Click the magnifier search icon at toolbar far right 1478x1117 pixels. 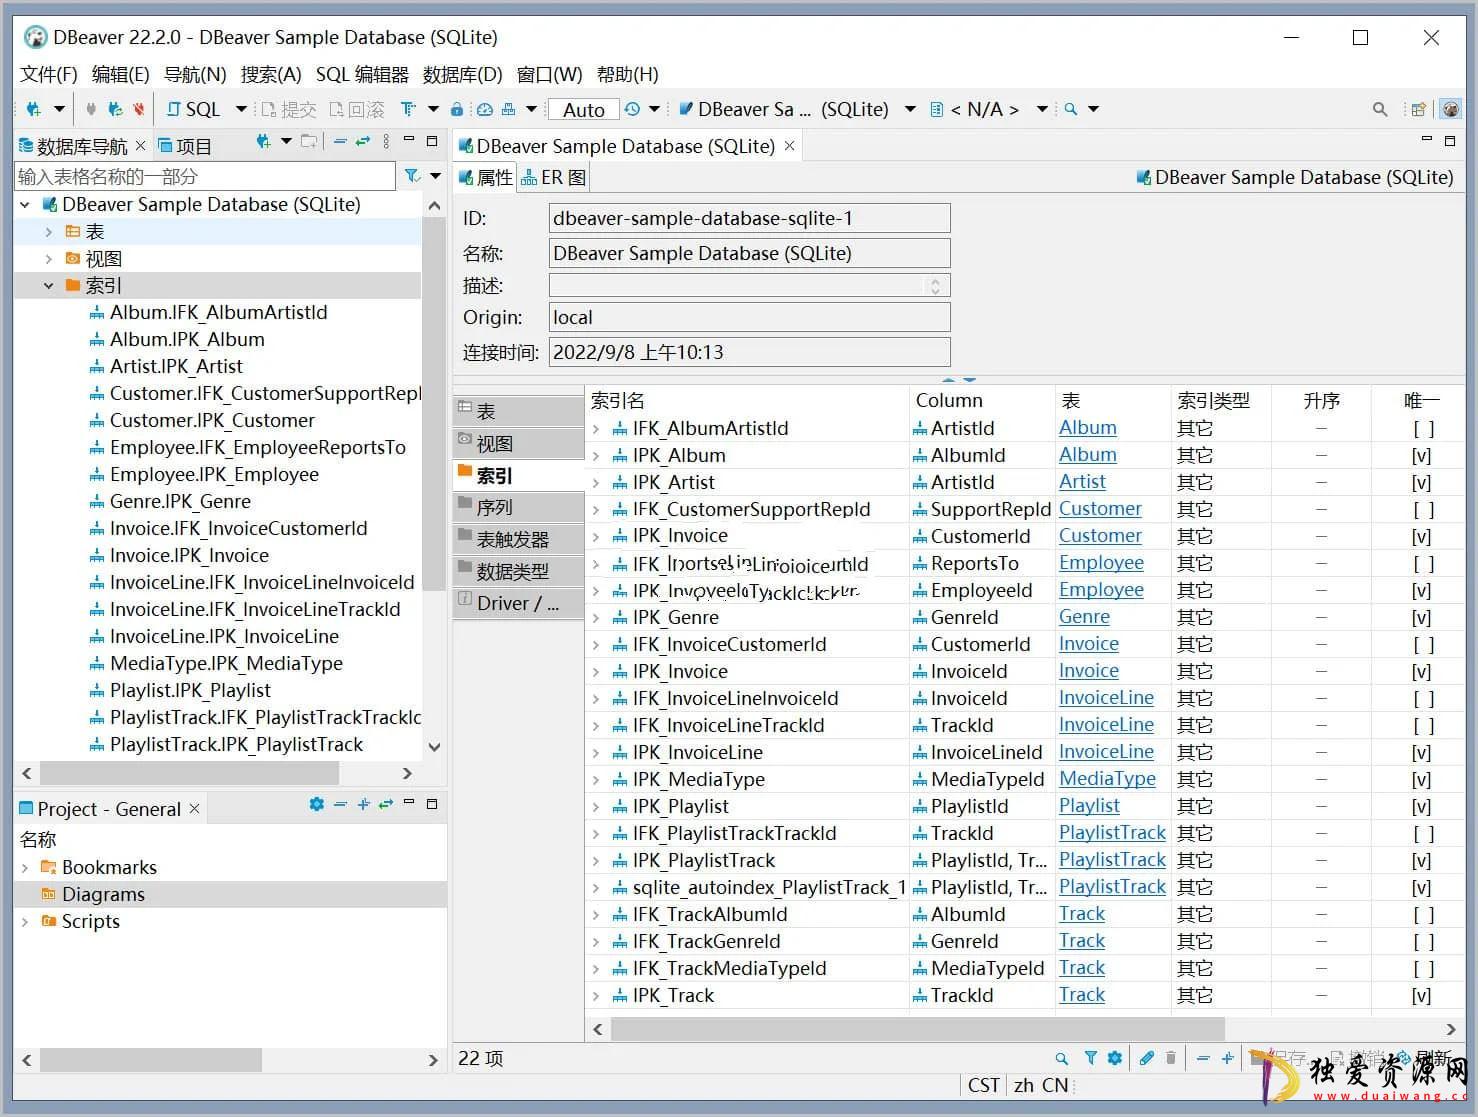pos(1380,109)
